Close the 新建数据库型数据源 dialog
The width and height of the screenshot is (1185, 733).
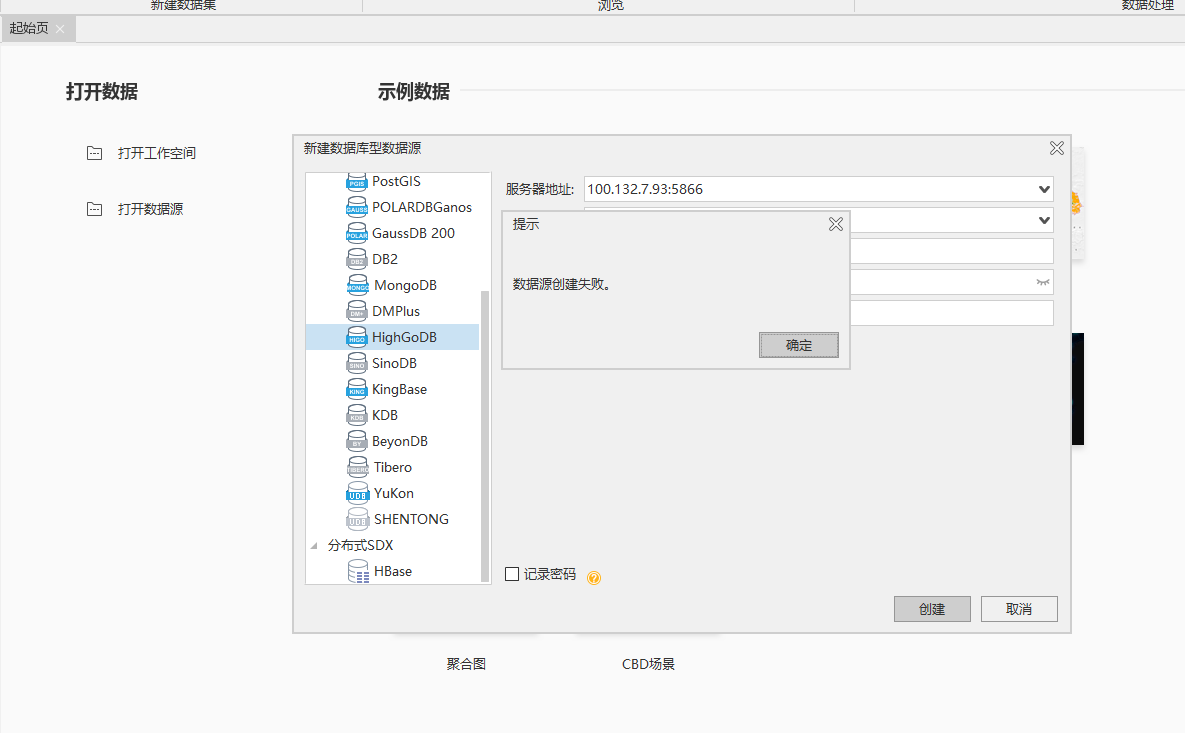click(x=1057, y=148)
